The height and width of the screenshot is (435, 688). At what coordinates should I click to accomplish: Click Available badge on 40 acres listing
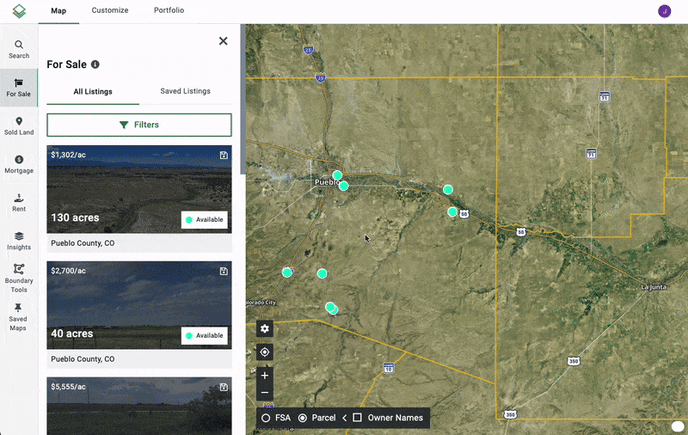[204, 336]
